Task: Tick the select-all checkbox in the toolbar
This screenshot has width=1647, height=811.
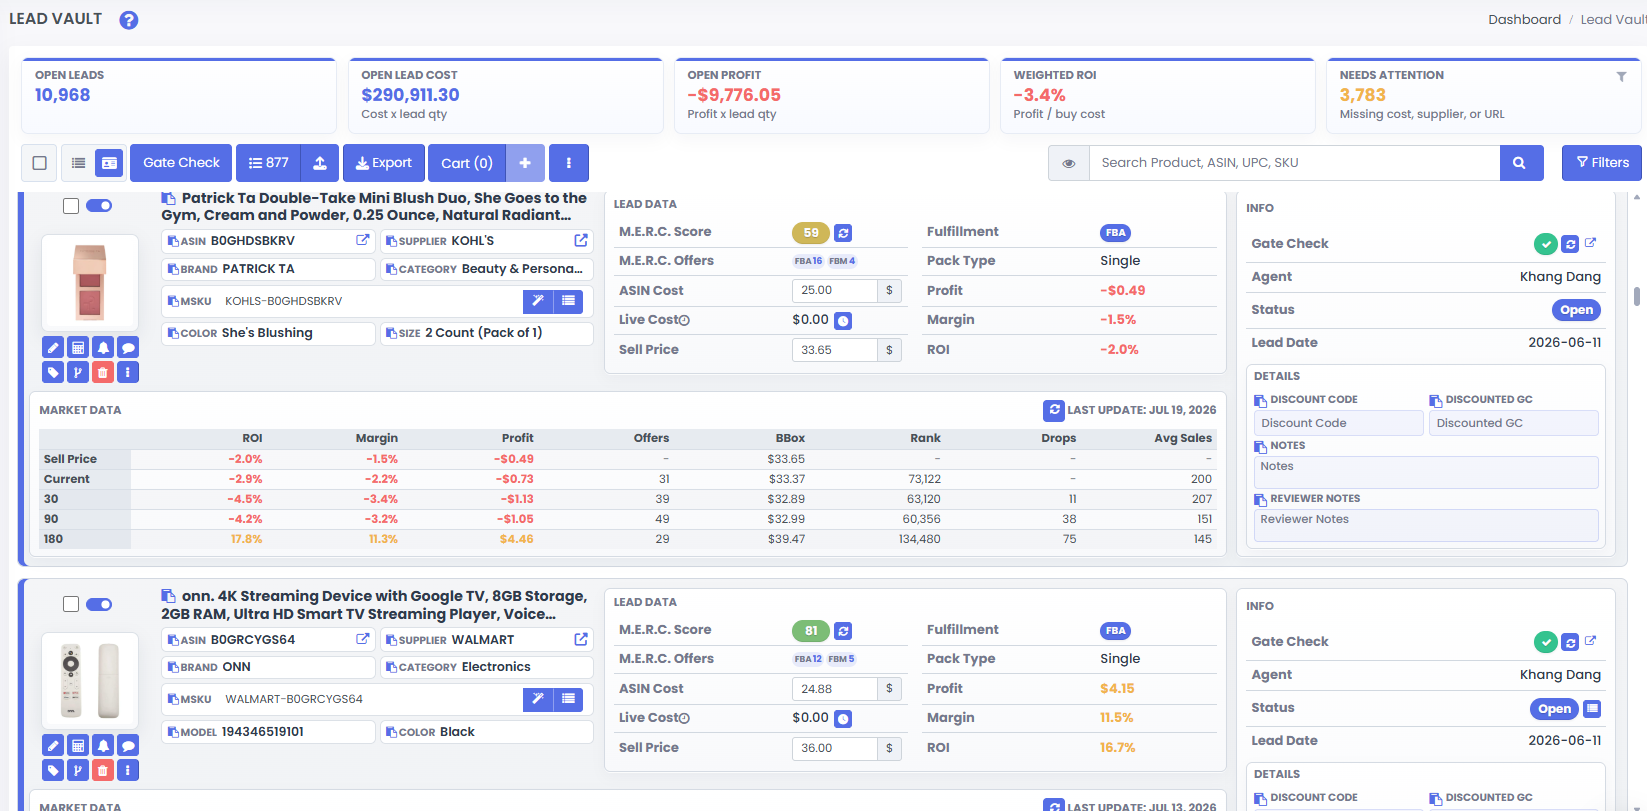Action: point(40,163)
